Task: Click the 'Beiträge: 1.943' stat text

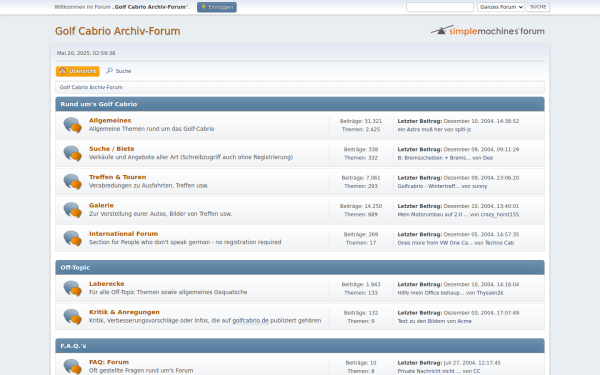Action: (361, 285)
